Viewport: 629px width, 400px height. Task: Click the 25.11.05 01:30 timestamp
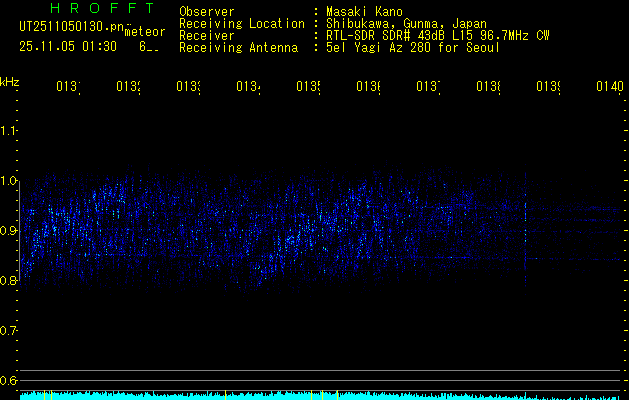67,46
